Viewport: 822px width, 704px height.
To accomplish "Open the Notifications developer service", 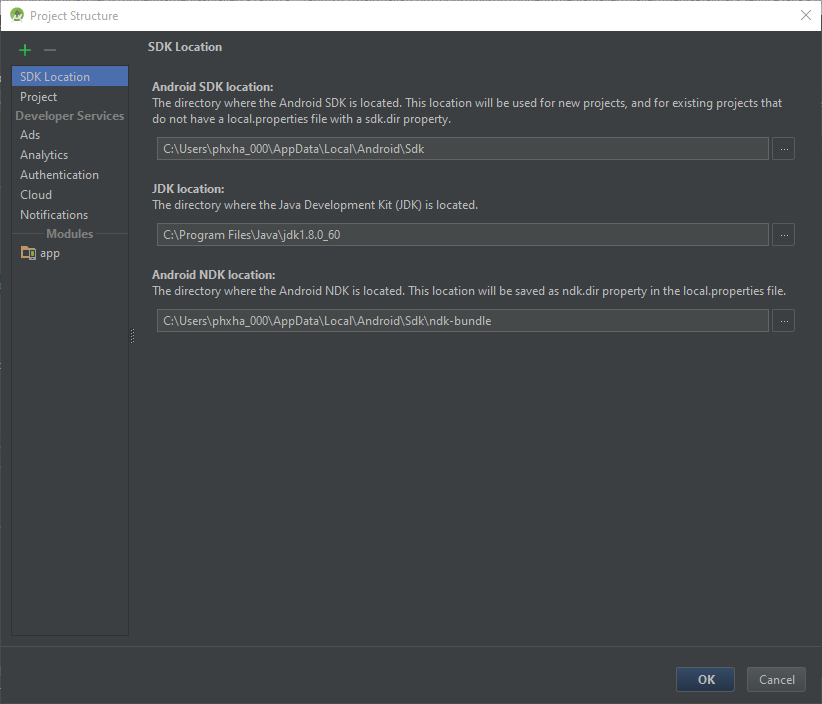I will [x=54, y=215].
